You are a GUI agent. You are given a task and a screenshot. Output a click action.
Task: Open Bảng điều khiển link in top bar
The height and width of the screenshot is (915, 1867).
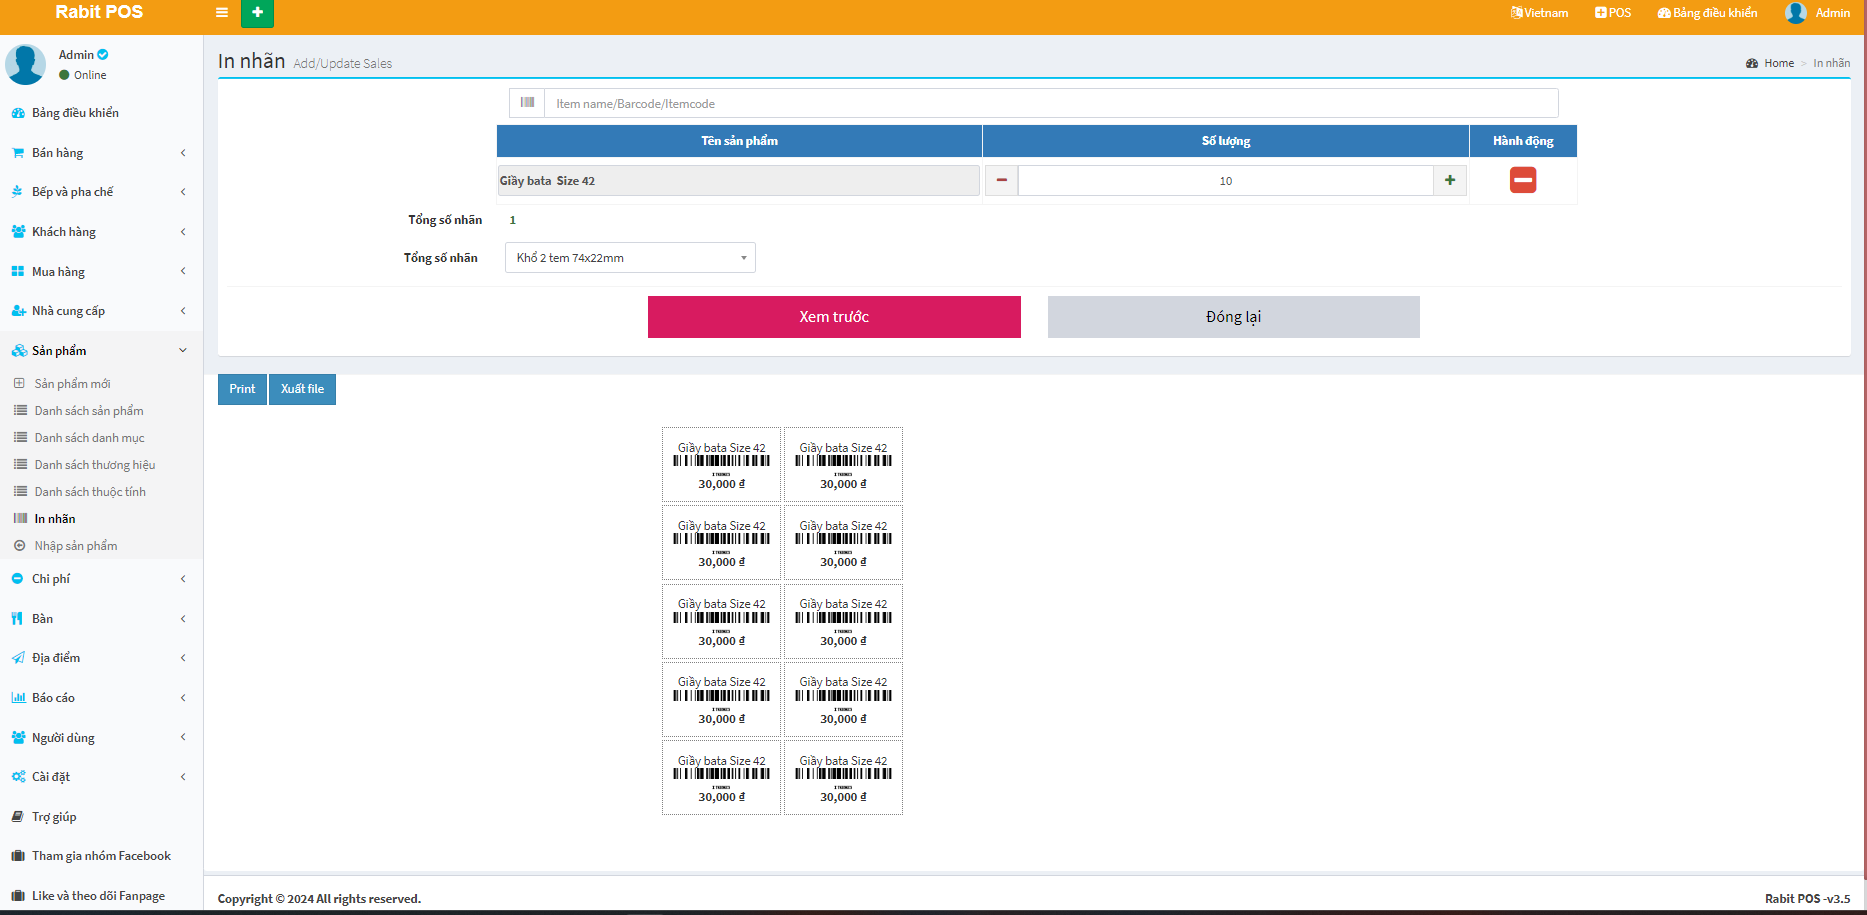(1707, 13)
